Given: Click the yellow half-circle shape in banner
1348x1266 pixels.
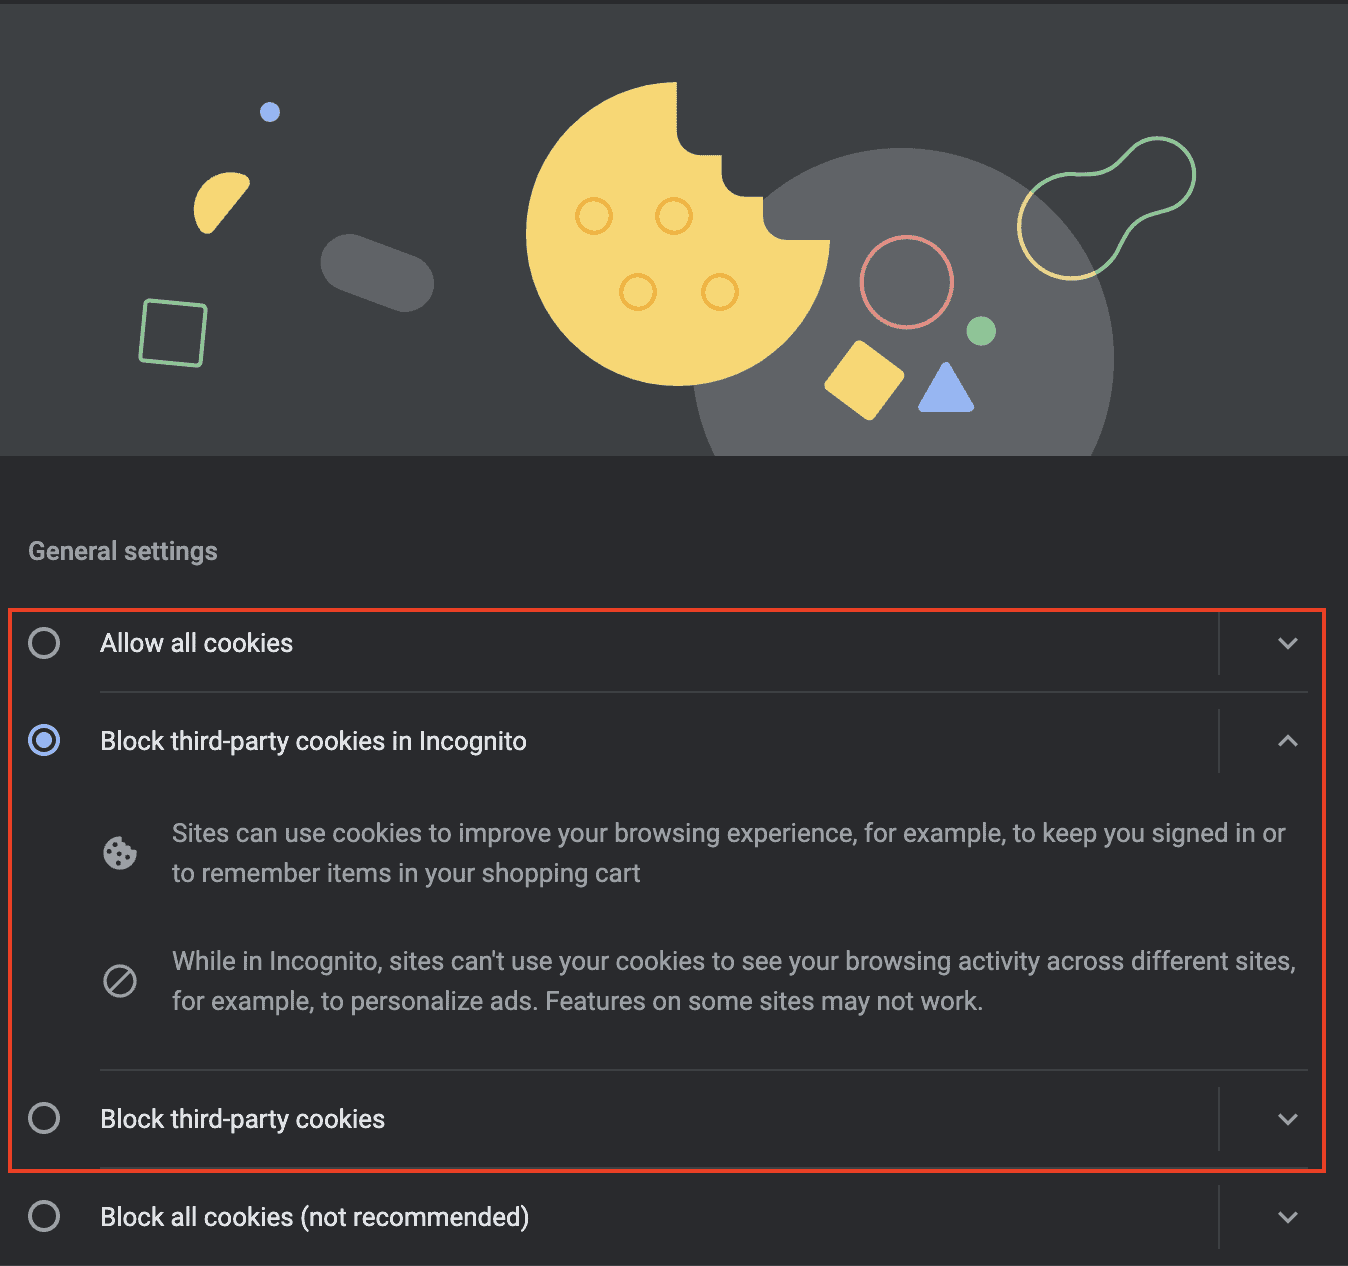Looking at the screenshot, I should click(x=218, y=200).
